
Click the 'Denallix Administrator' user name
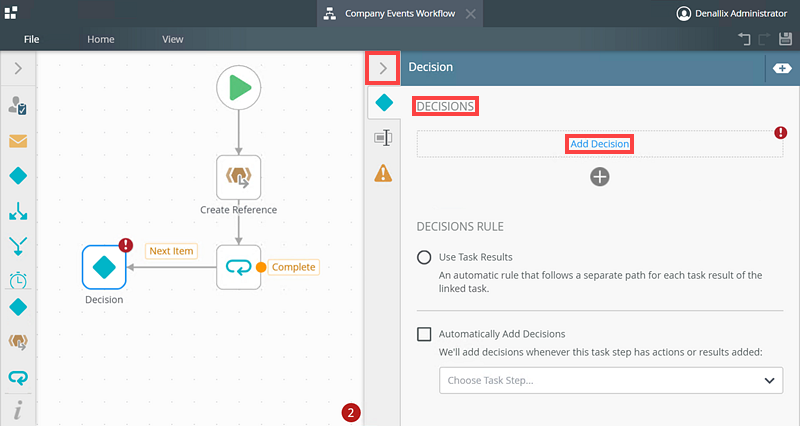[741, 14]
